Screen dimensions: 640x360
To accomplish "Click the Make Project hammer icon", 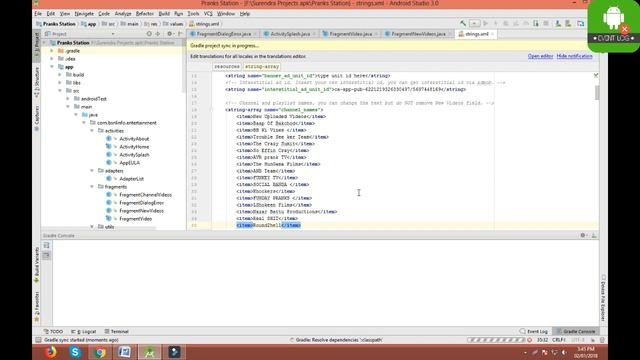I will (x=463, y=24).
